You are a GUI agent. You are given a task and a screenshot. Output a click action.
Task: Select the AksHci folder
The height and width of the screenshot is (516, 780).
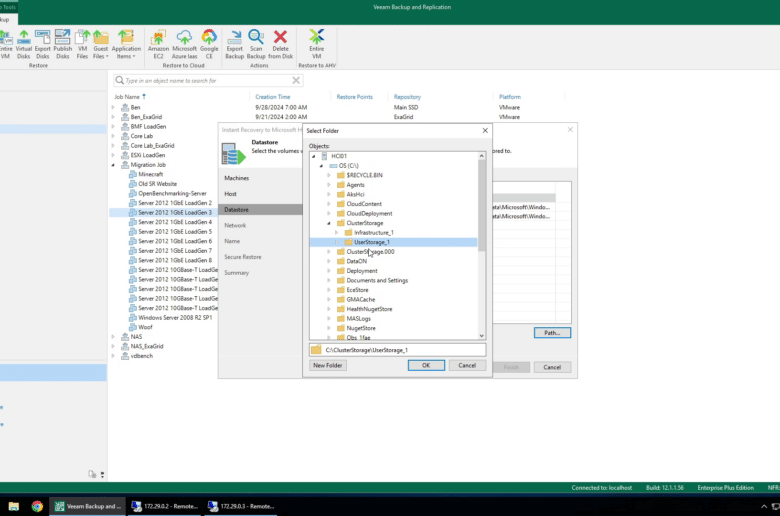click(x=355, y=194)
